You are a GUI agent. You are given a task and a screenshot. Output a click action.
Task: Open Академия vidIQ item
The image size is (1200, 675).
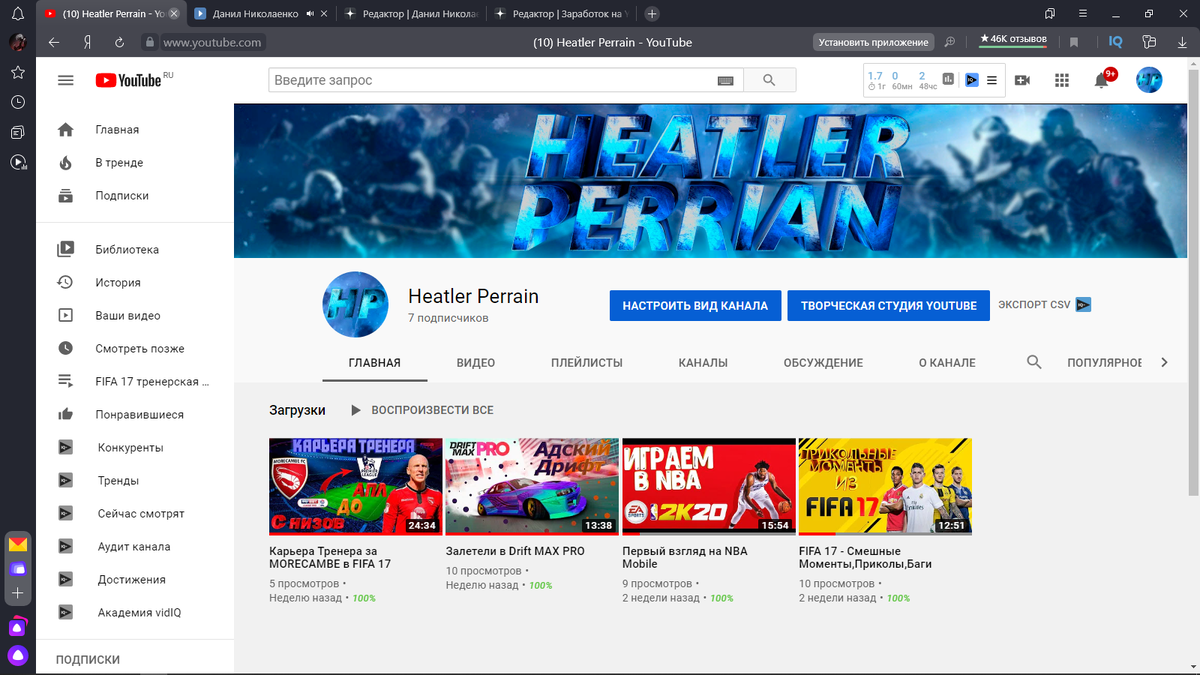click(x=135, y=613)
